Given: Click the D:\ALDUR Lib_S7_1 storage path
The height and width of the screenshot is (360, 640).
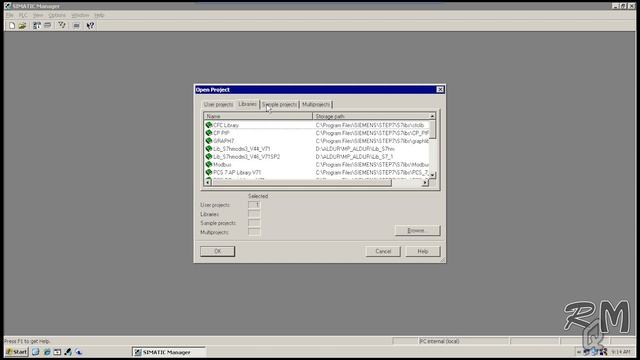Looking at the screenshot, I should point(354,157).
